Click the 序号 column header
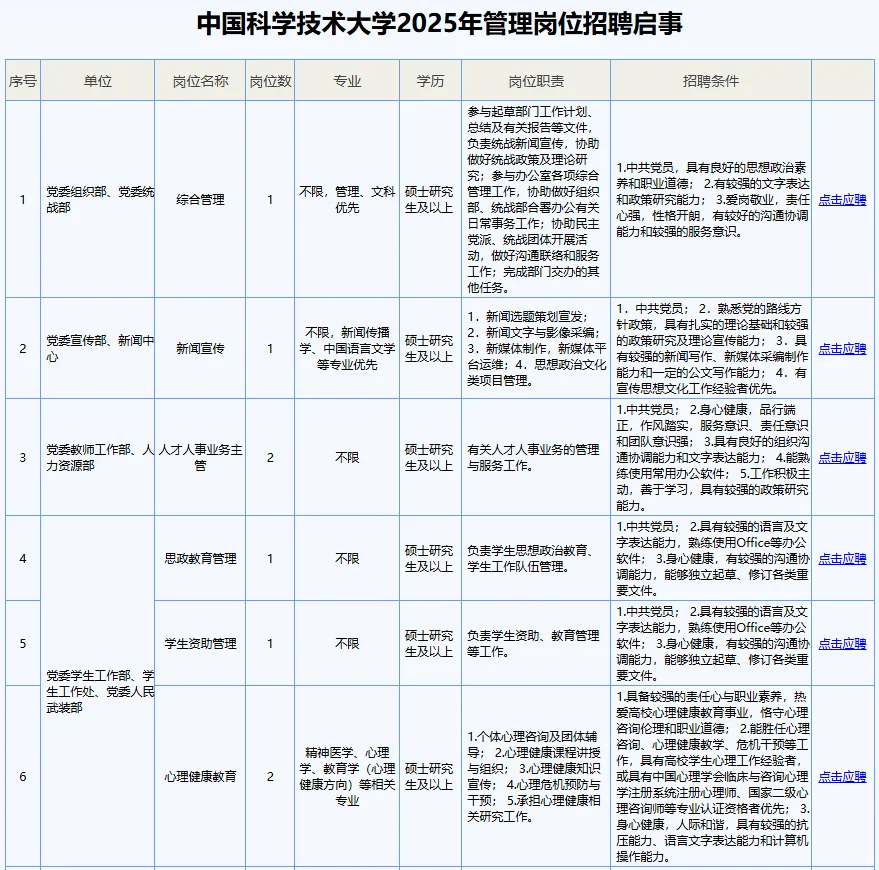 [22, 81]
